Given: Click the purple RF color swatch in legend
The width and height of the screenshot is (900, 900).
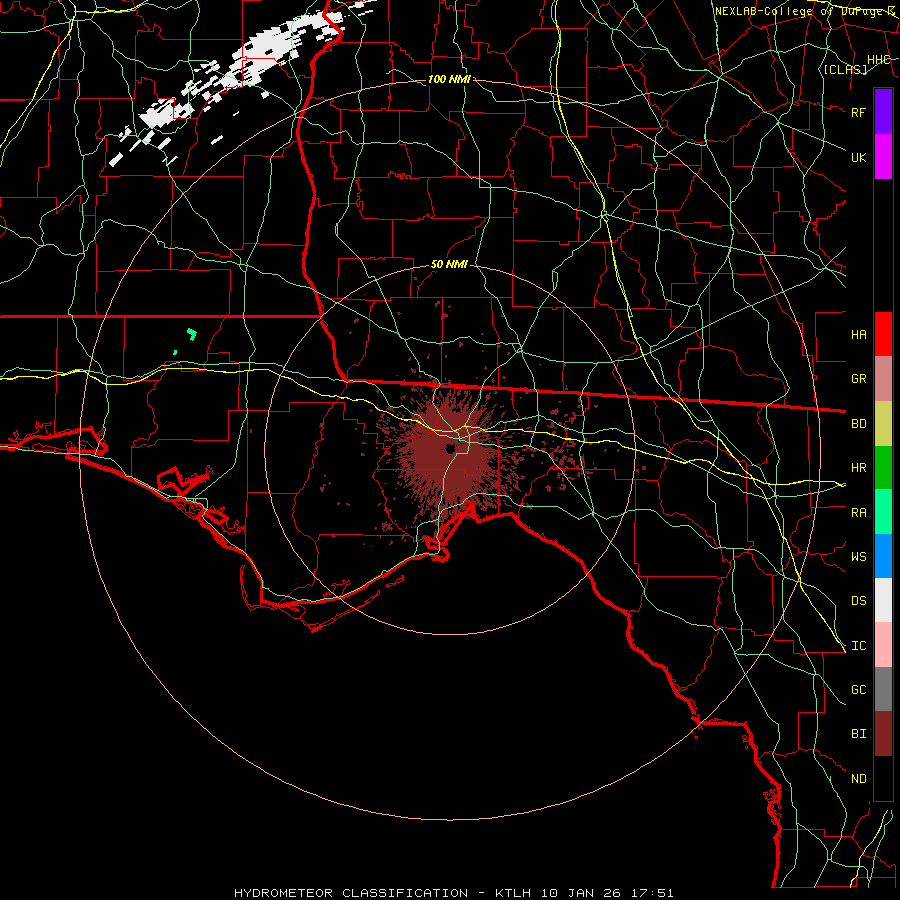Looking at the screenshot, I should 883,112.
